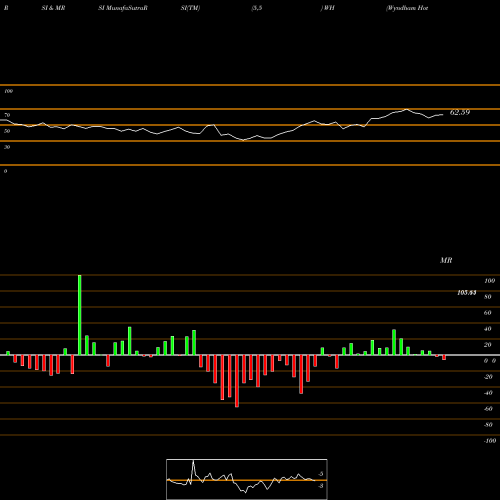The height and width of the screenshot is (500, 500).
Task: Click the 'SI MunafaSutraR' header text
Action: 123,8
